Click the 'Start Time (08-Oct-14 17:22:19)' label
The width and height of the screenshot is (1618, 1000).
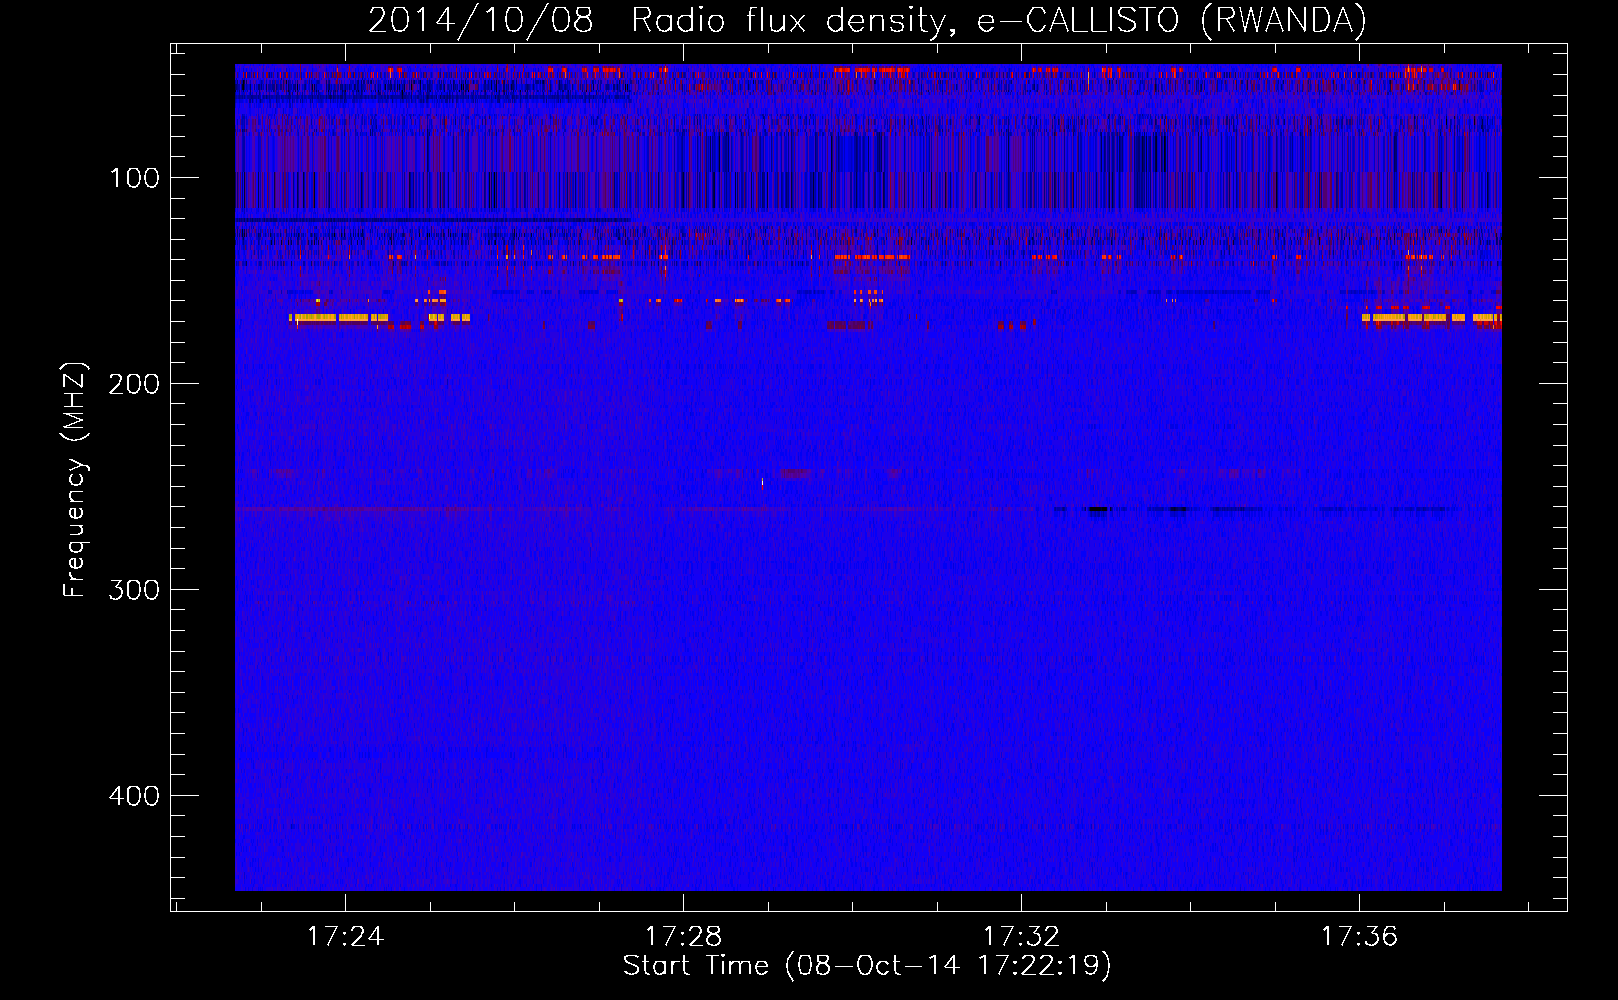click(867, 966)
